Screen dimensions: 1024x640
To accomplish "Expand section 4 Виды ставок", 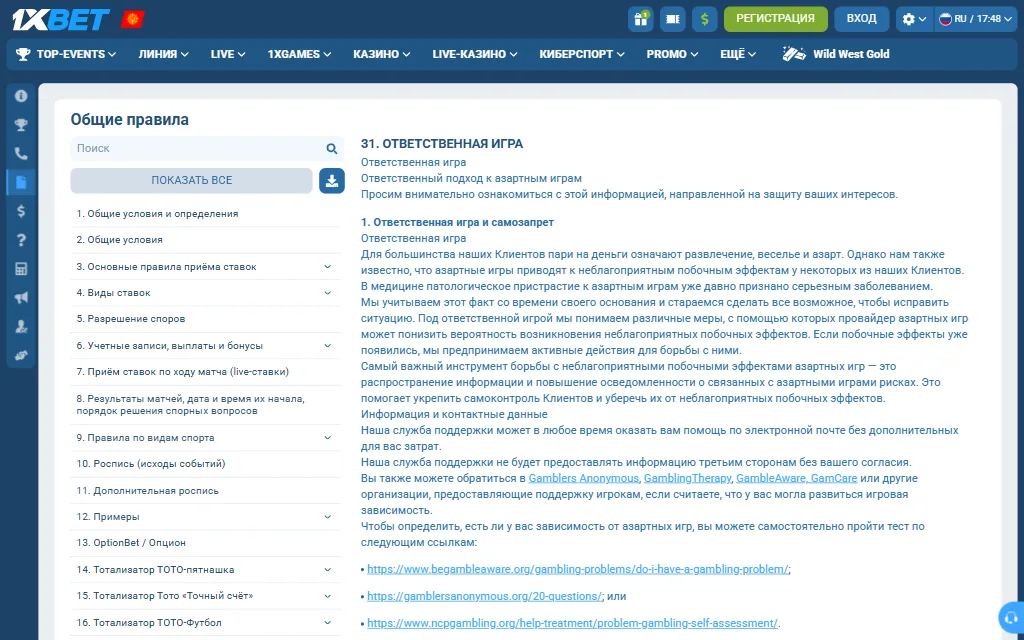I will [x=328, y=293].
